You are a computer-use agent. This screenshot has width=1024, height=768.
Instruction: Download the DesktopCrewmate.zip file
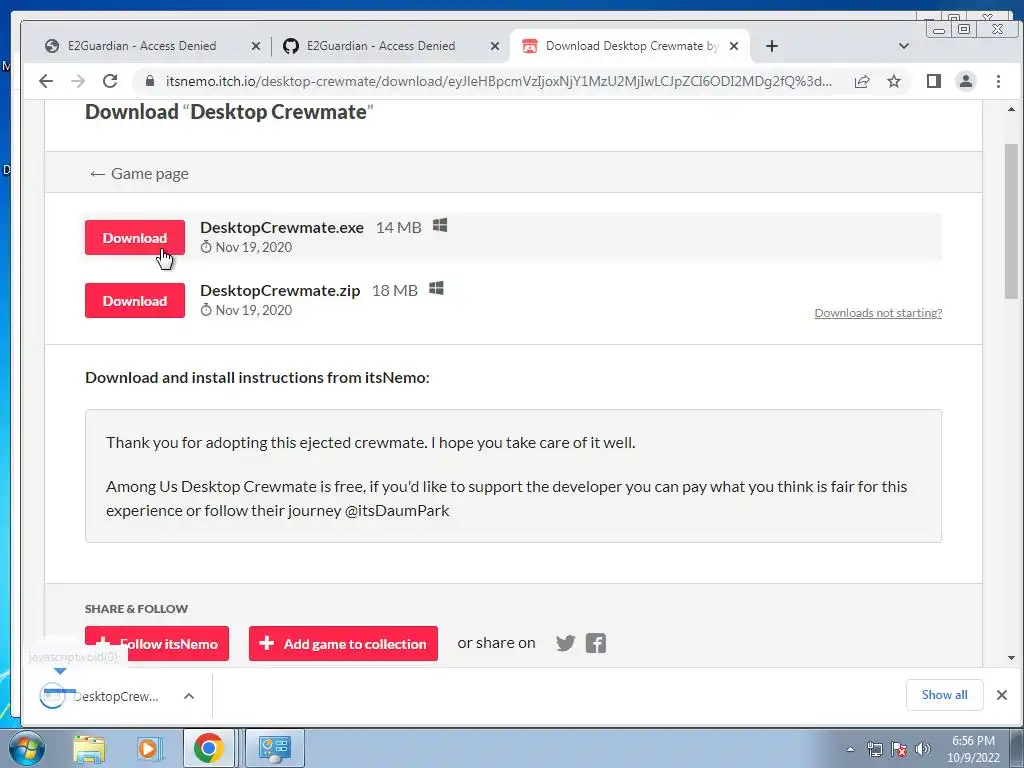[135, 300]
